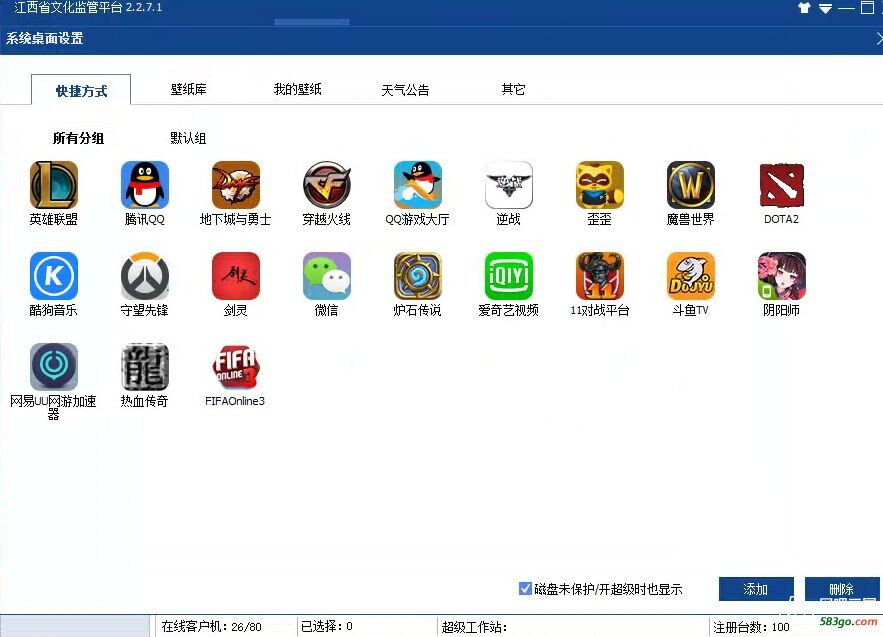The height and width of the screenshot is (637, 883).
Task: Click the 腾讯QQ penguin icon
Action: pos(145,185)
